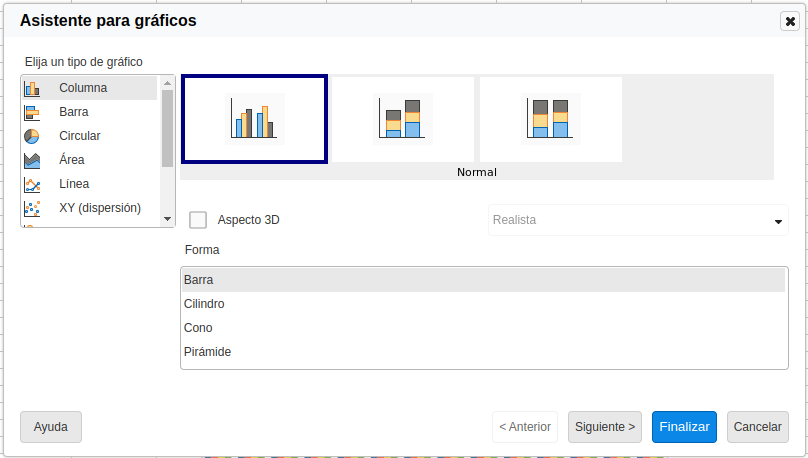The image size is (808, 458).
Task: Choose the Barra chart type icon
Action: 32,112
